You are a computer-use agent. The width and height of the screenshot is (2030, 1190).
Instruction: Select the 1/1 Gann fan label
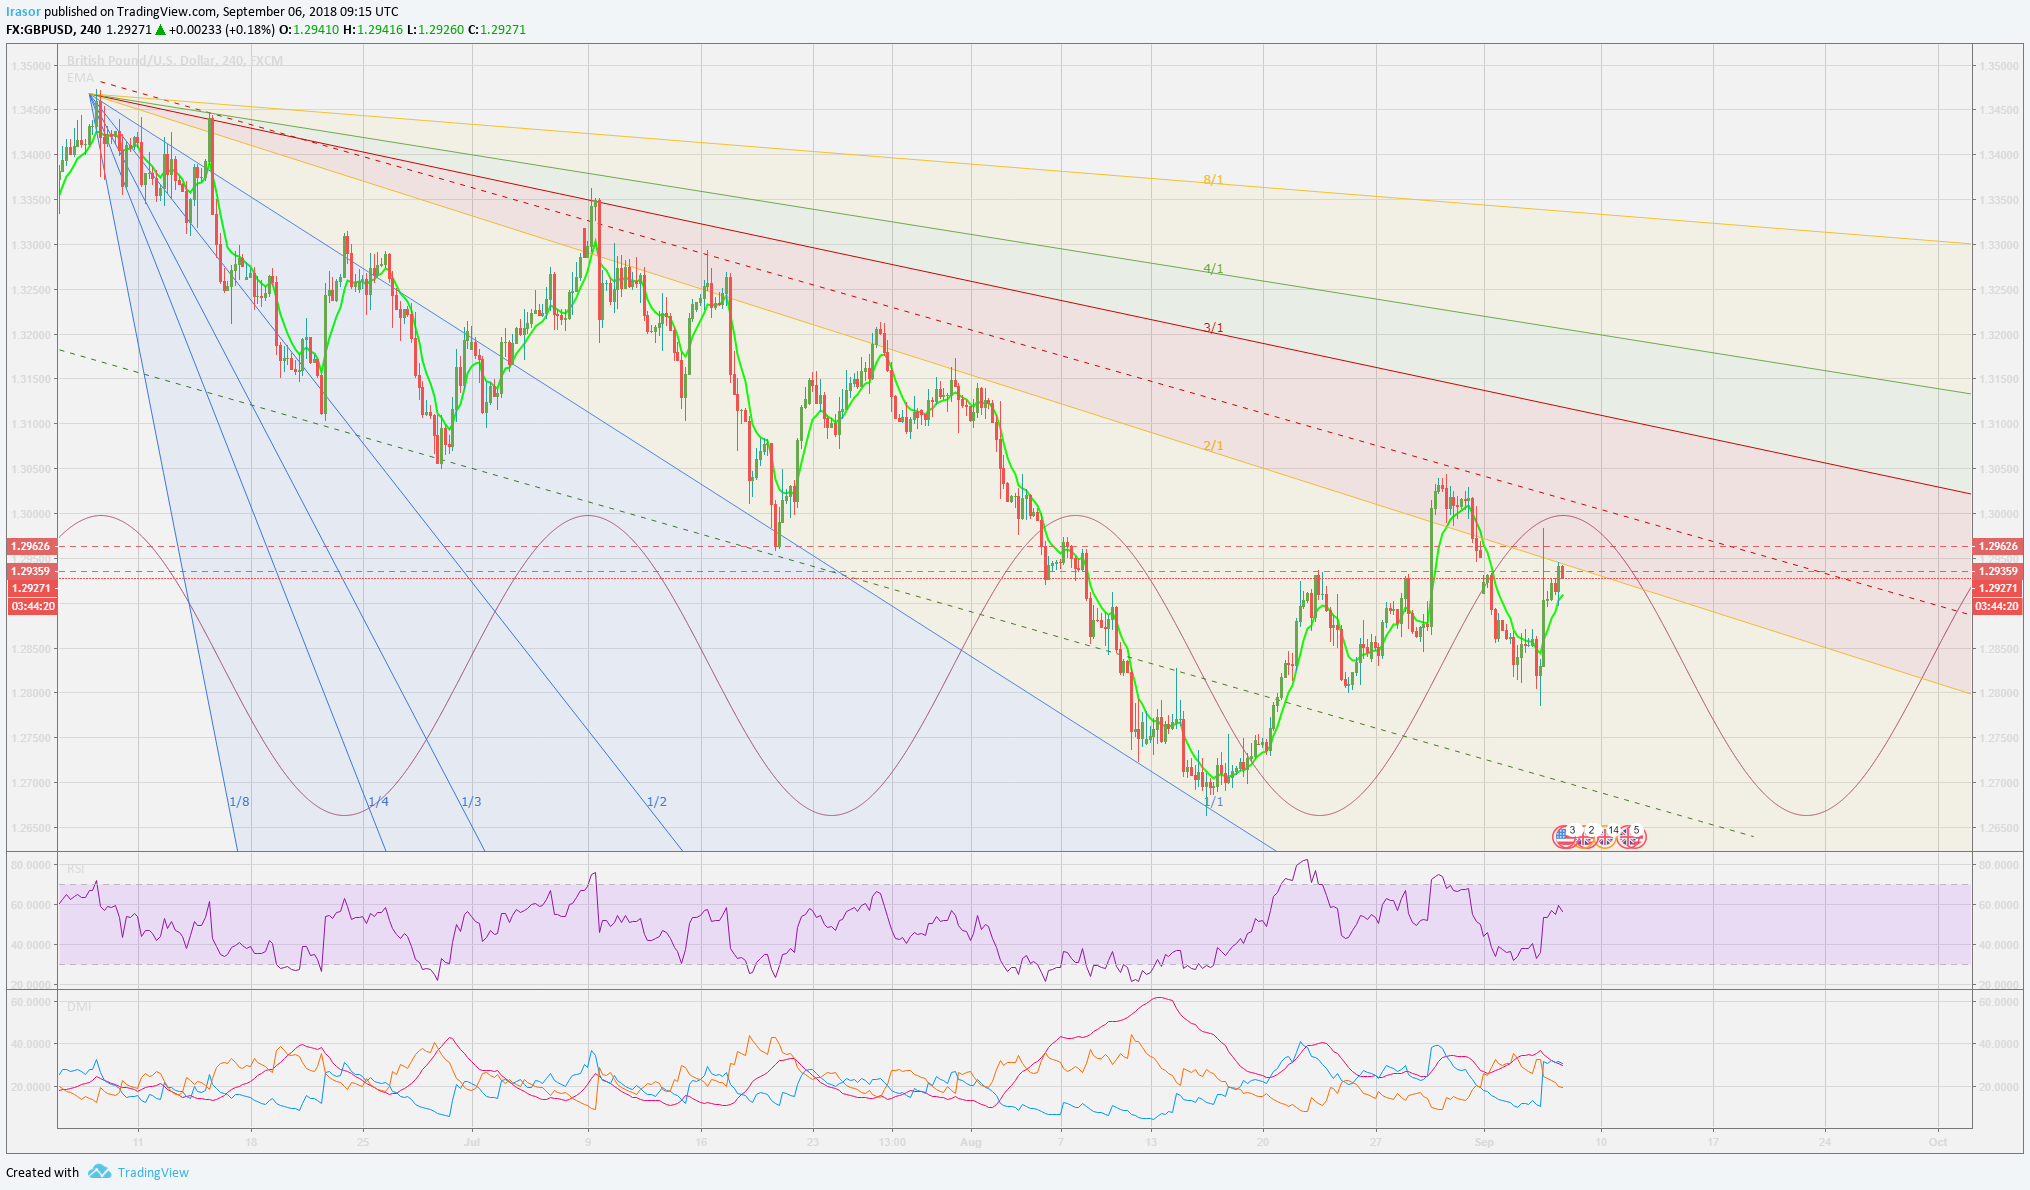pyautogui.click(x=1213, y=802)
